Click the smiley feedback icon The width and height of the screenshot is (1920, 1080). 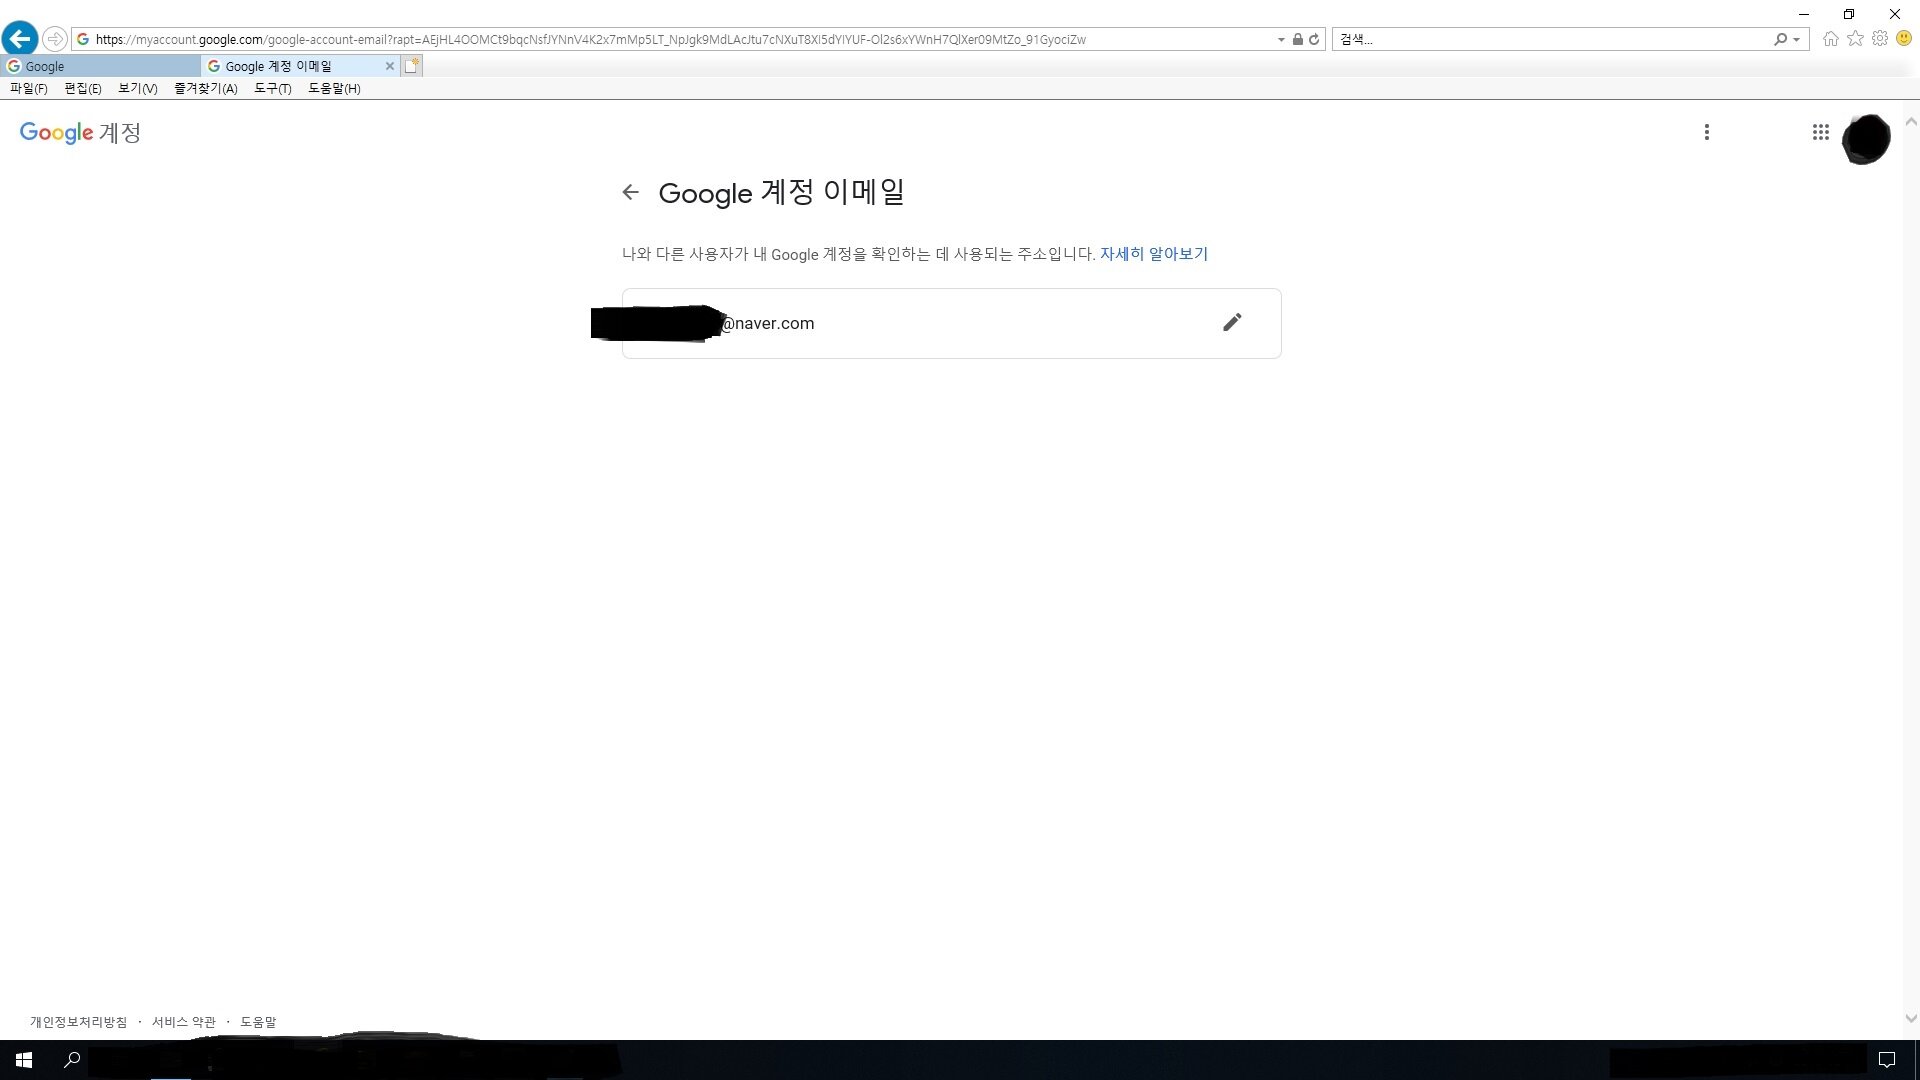[x=1904, y=38]
